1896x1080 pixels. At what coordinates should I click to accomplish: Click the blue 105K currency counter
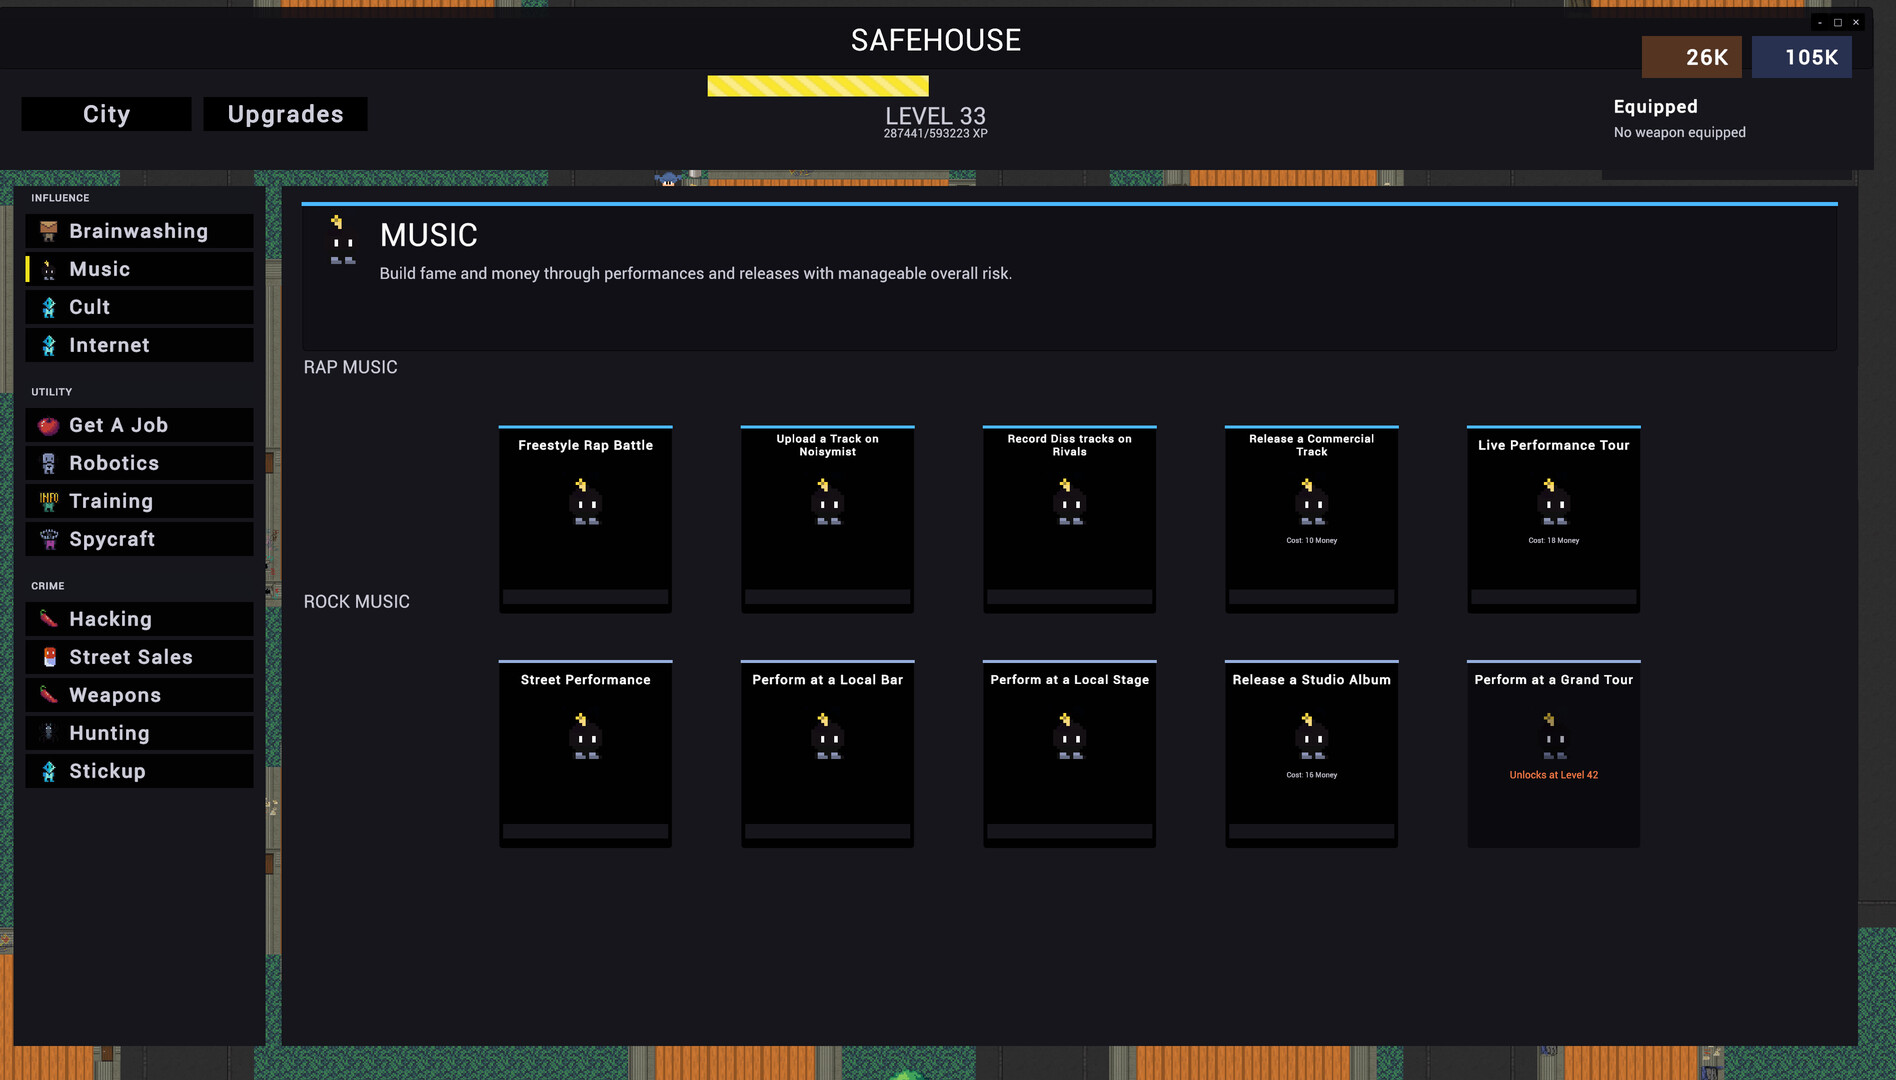coord(1801,57)
